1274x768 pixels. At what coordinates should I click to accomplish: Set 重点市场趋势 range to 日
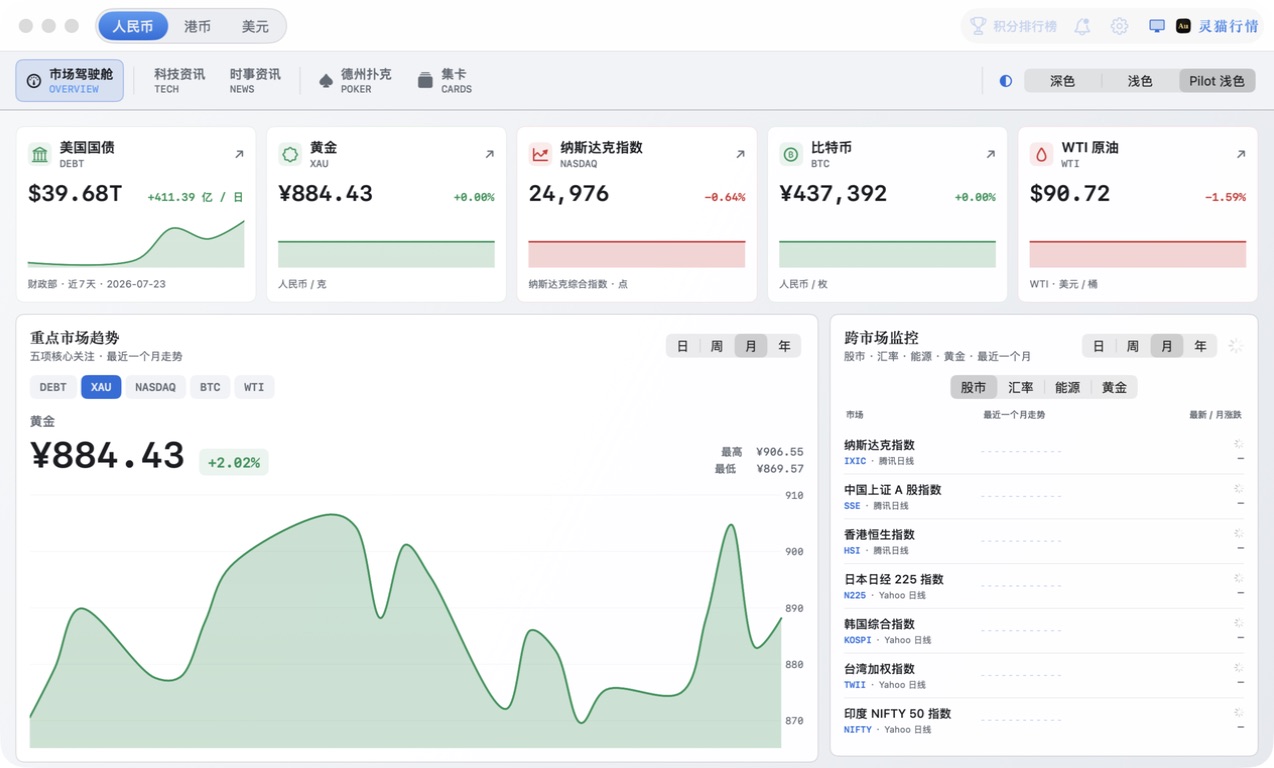coord(683,346)
